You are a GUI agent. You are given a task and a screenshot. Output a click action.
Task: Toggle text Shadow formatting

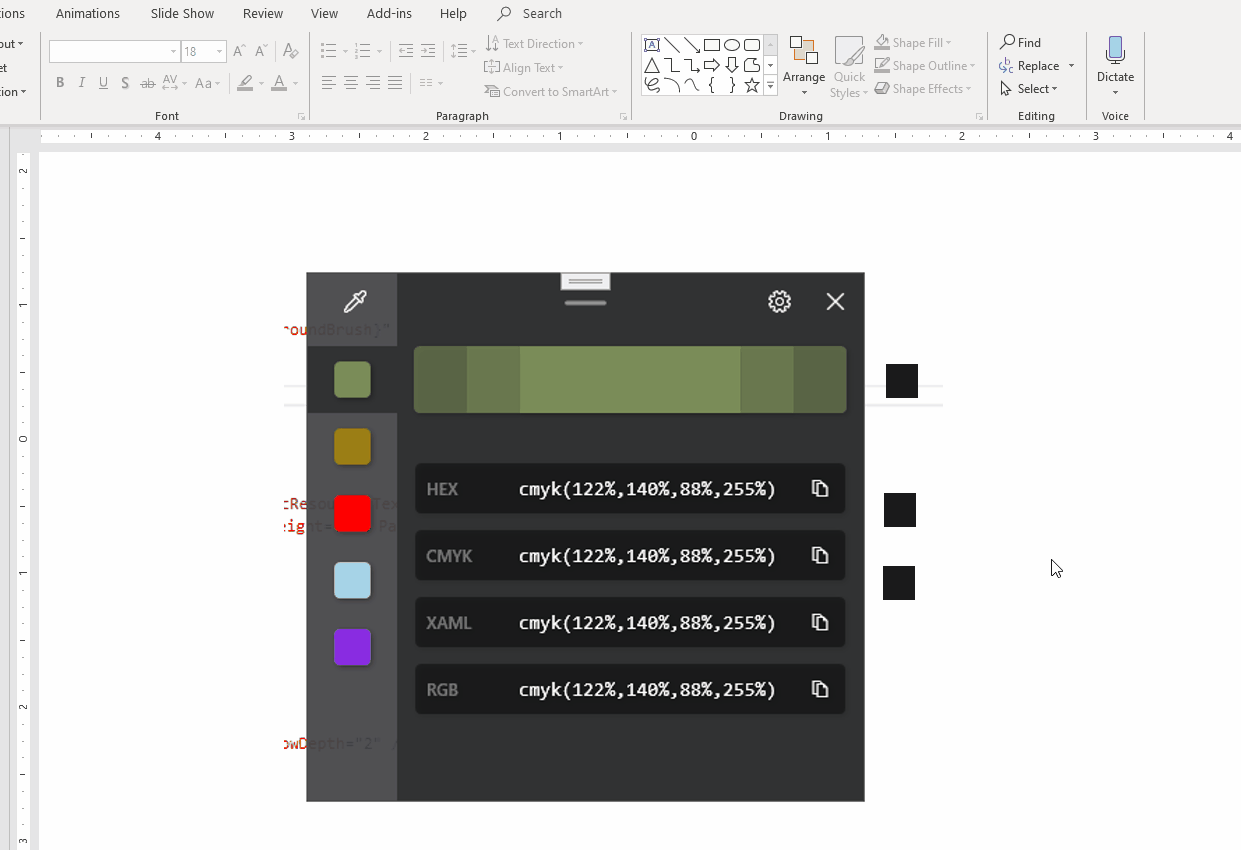click(125, 83)
